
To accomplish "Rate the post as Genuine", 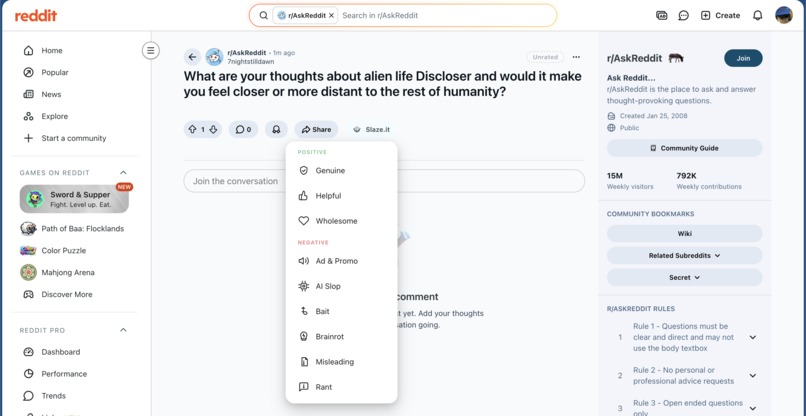I will pyautogui.click(x=341, y=171).
